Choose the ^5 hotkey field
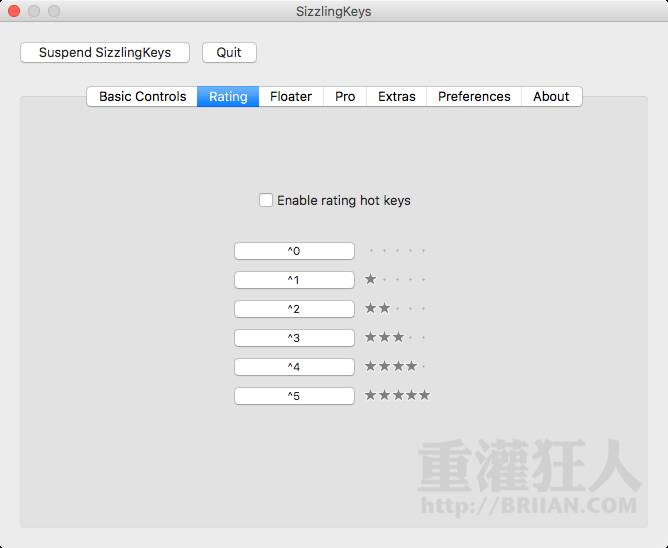Screen dimensions: 668x548 tap(294, 396)
